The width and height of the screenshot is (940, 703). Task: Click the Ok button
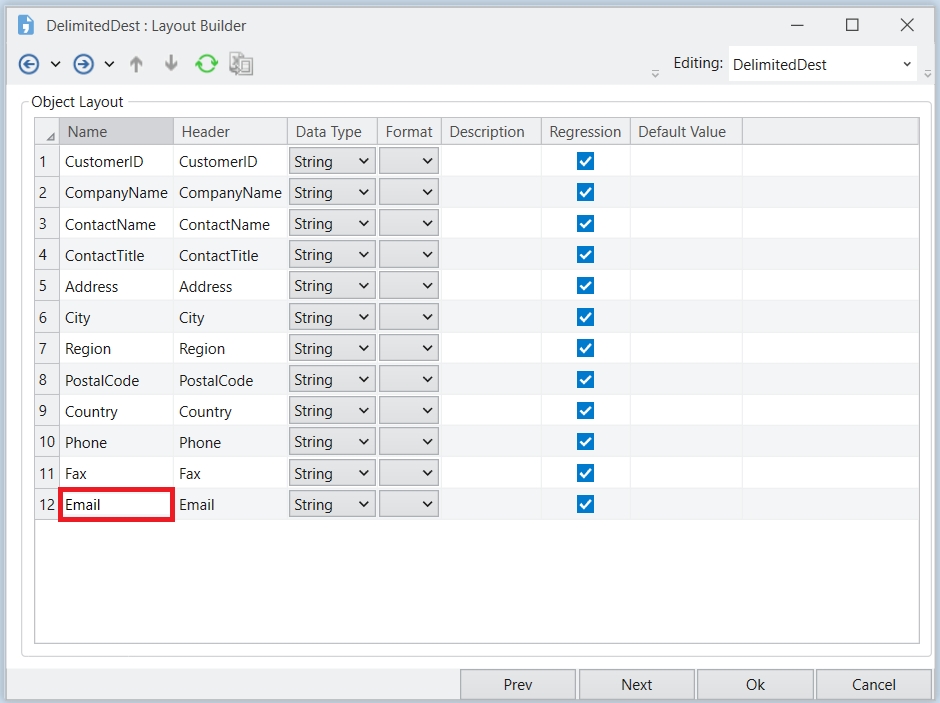(755, 685)
